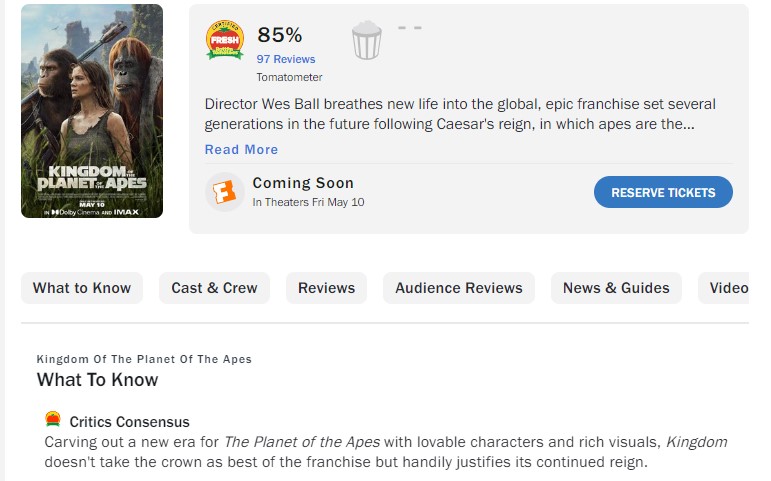Image resolution: width=771 pixels, height=481 pixels.
Task: Click the Critics Consensus heading text
Action: click(x=129, y=422)
